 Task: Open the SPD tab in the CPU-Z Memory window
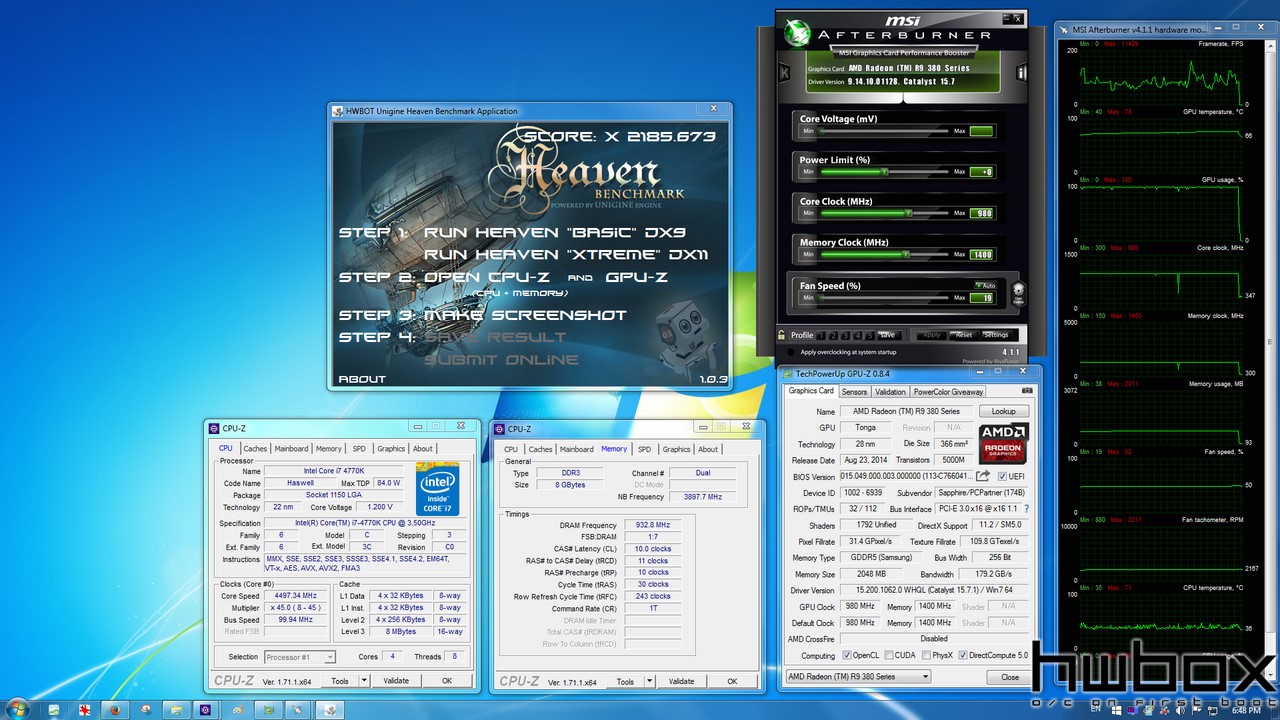coord(644,450)
